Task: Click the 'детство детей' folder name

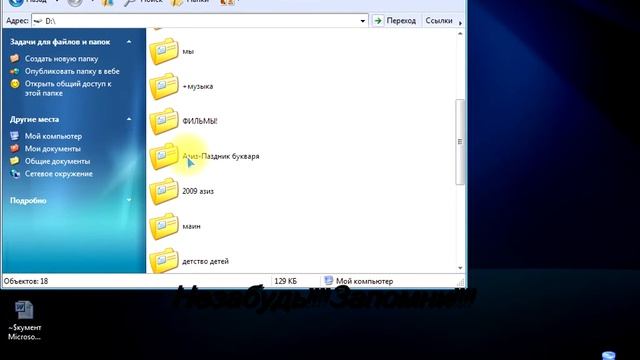Action: (x=205, y=261)
